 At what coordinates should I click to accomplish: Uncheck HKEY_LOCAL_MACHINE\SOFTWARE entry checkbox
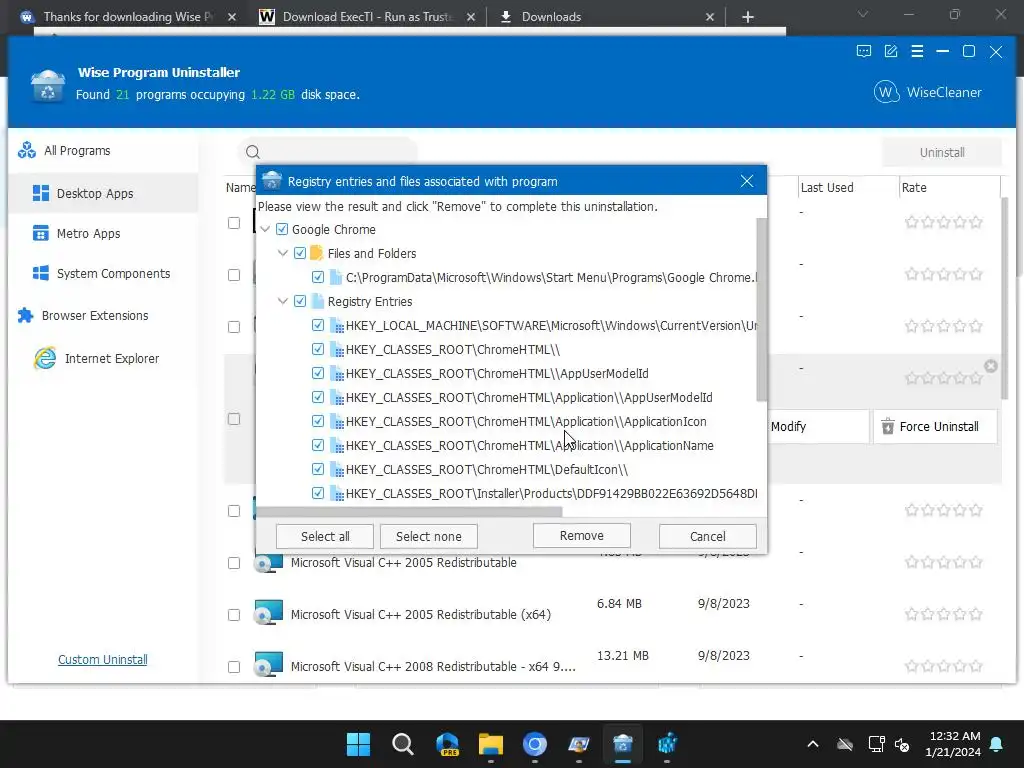pyautogui.click(x=317, y=325)
